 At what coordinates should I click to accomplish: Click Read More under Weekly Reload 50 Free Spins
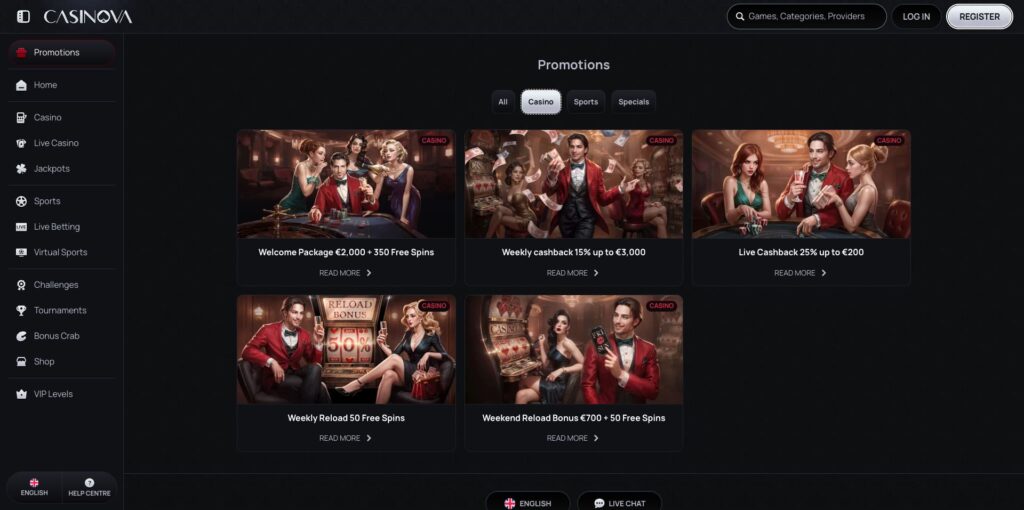tap(345, 438)
